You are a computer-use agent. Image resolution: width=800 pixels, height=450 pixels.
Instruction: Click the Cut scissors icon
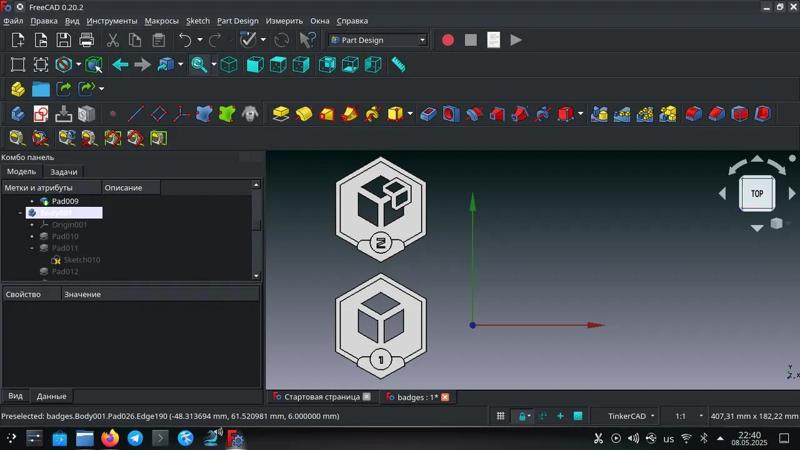(x=112, y=40)
